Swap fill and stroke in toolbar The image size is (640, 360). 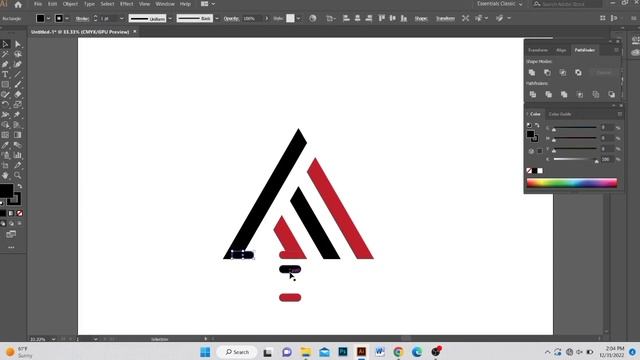point(20,186)
